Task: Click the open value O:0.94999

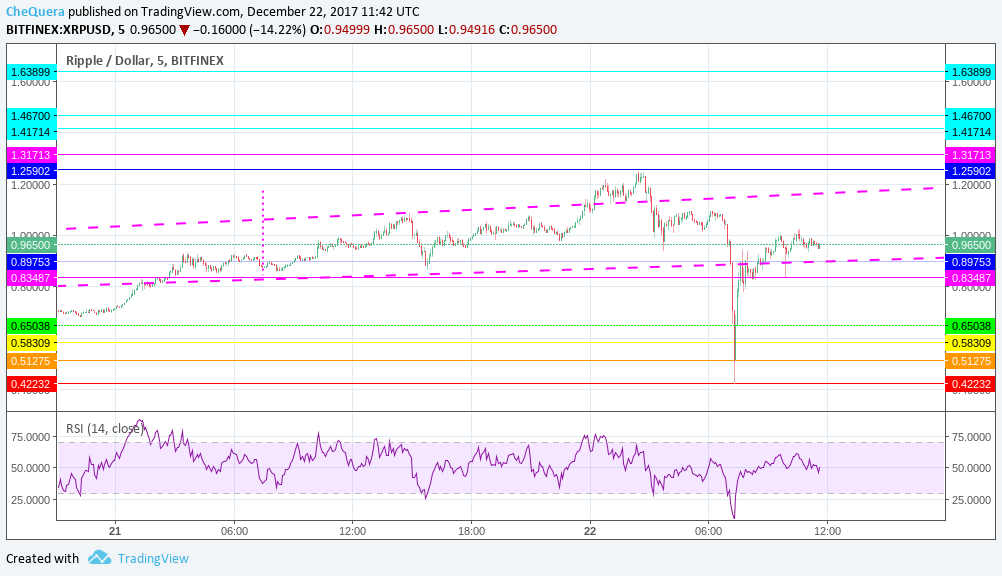Action: 339,29
